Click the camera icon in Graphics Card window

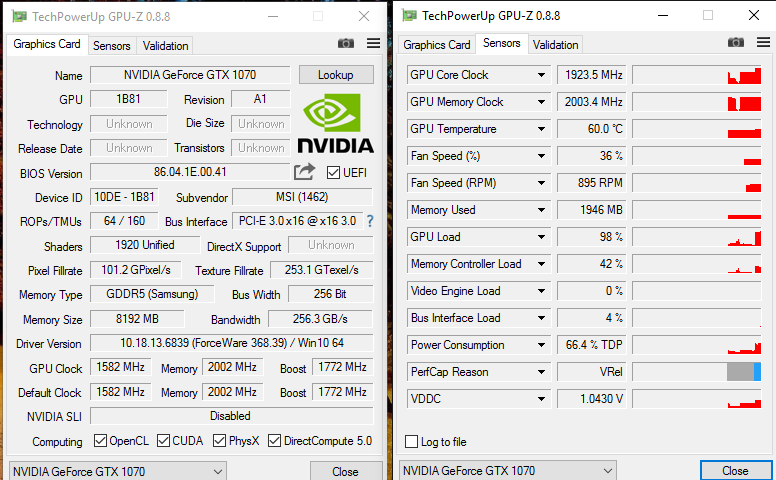click(345, 44)
